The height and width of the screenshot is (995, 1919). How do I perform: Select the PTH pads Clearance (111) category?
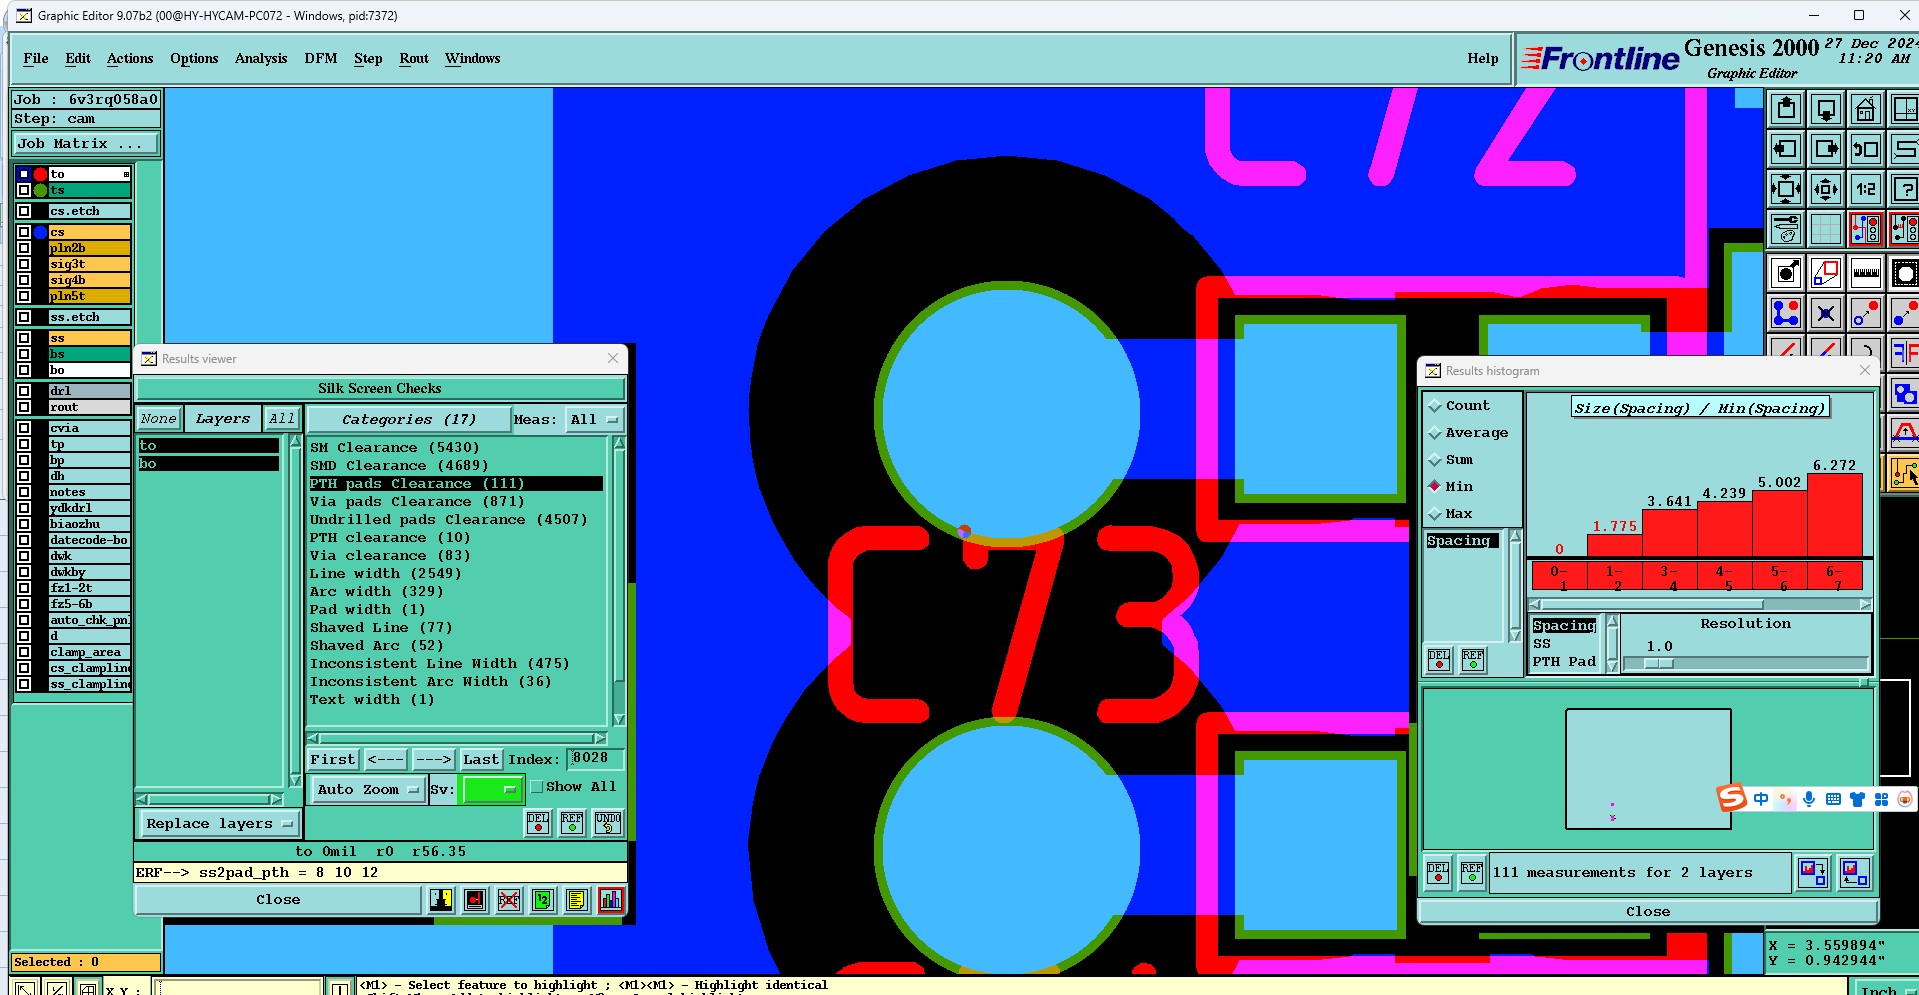(x=456, y=484)
